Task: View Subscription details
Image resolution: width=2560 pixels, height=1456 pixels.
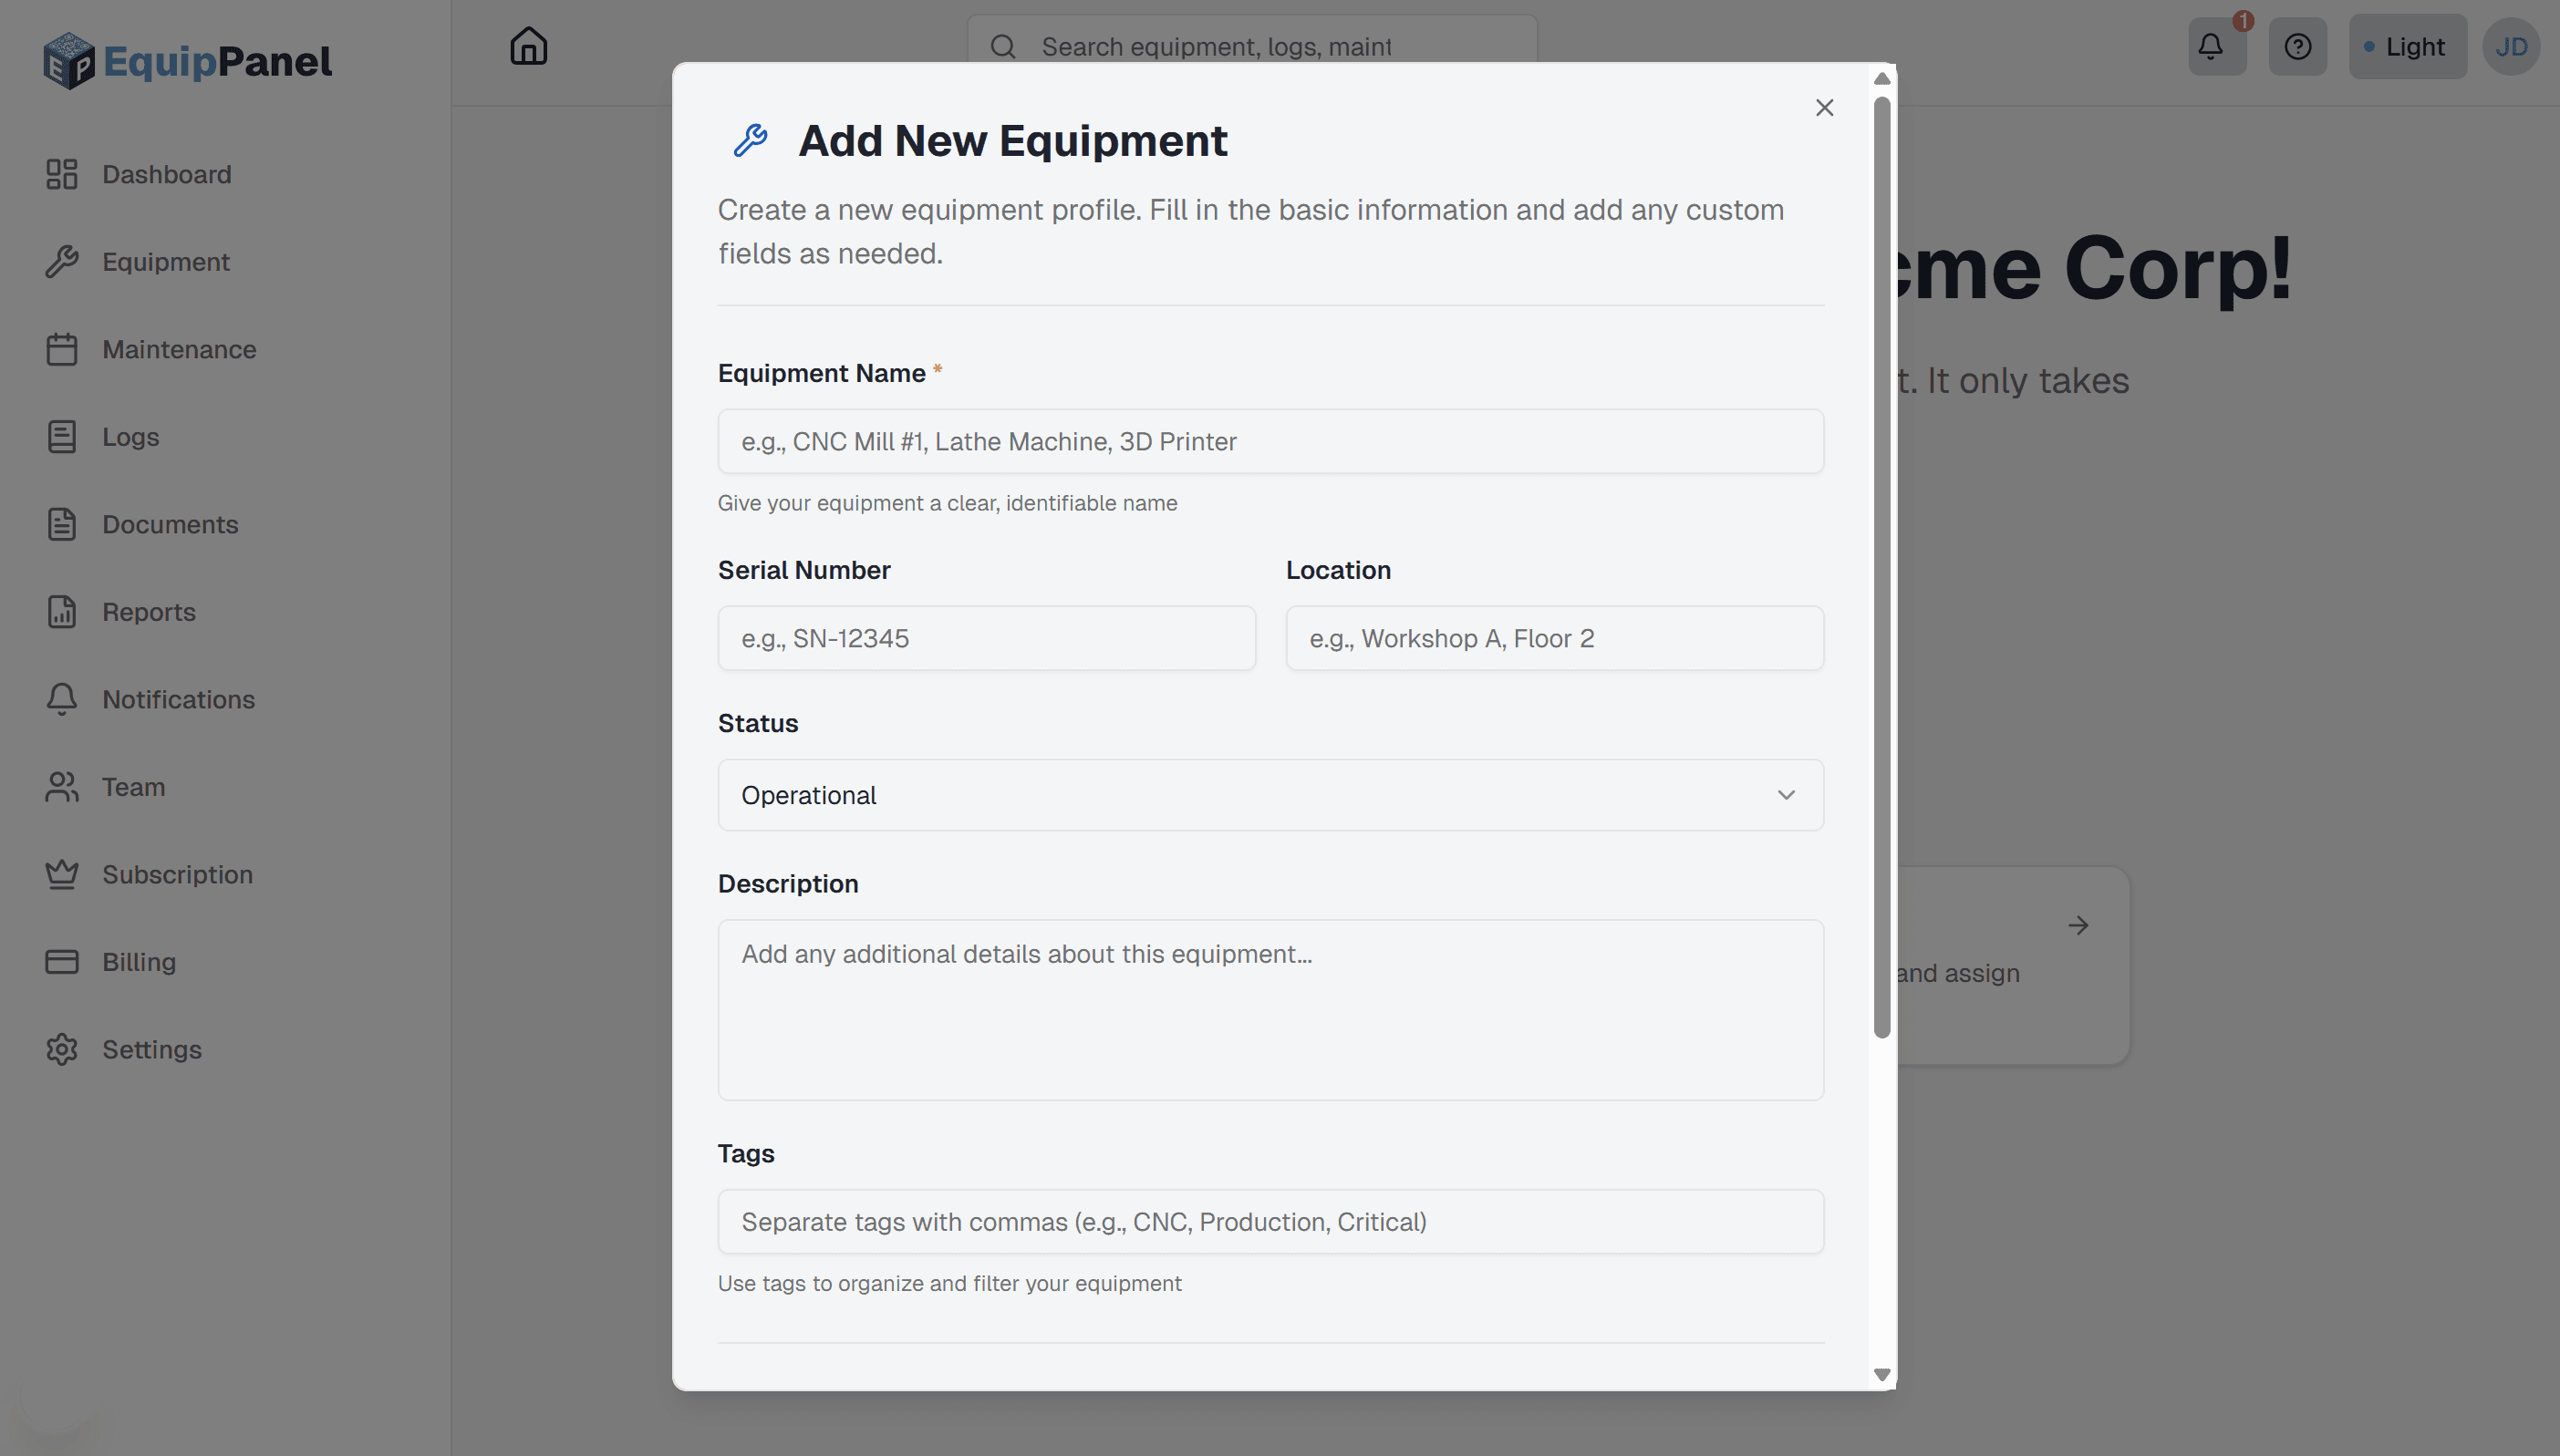Action: (178, 874)
